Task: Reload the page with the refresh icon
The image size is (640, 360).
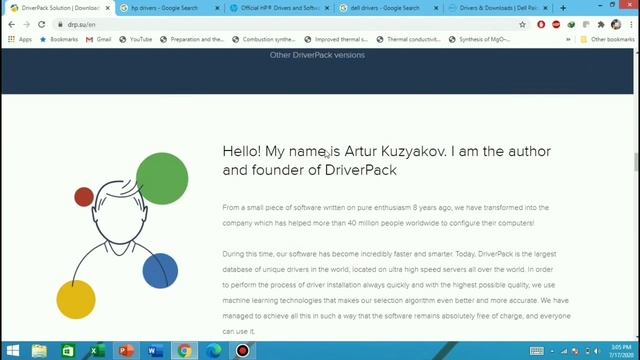Action: [x=42, y=24]
